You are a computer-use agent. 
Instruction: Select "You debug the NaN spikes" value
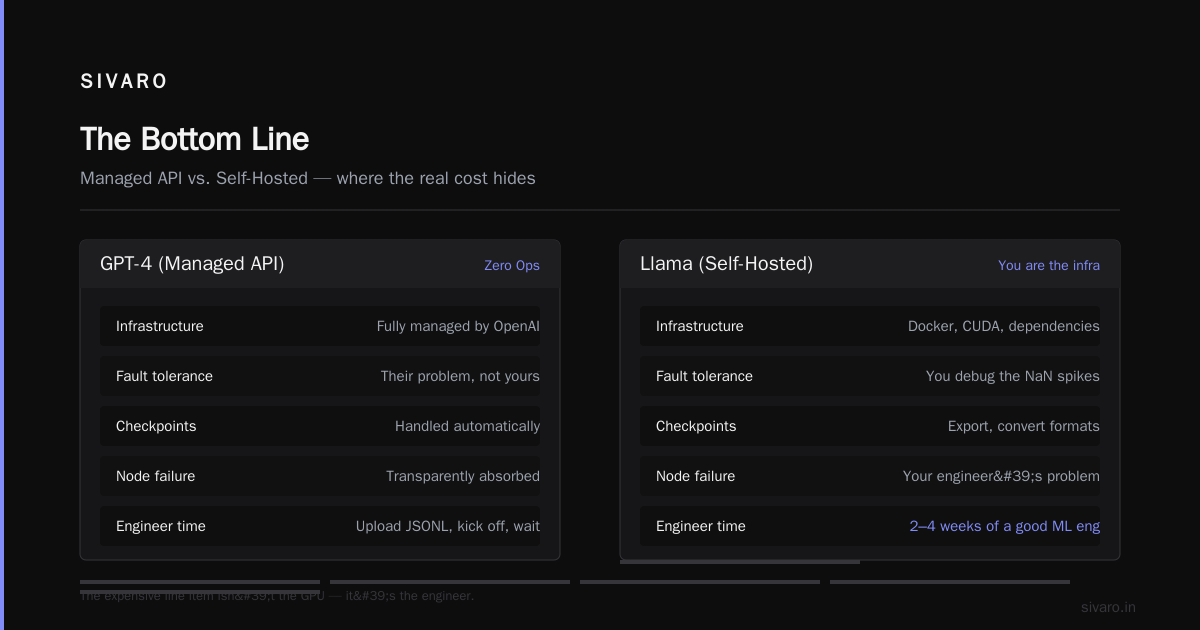pyautogui.click(x=1013, y=376)
